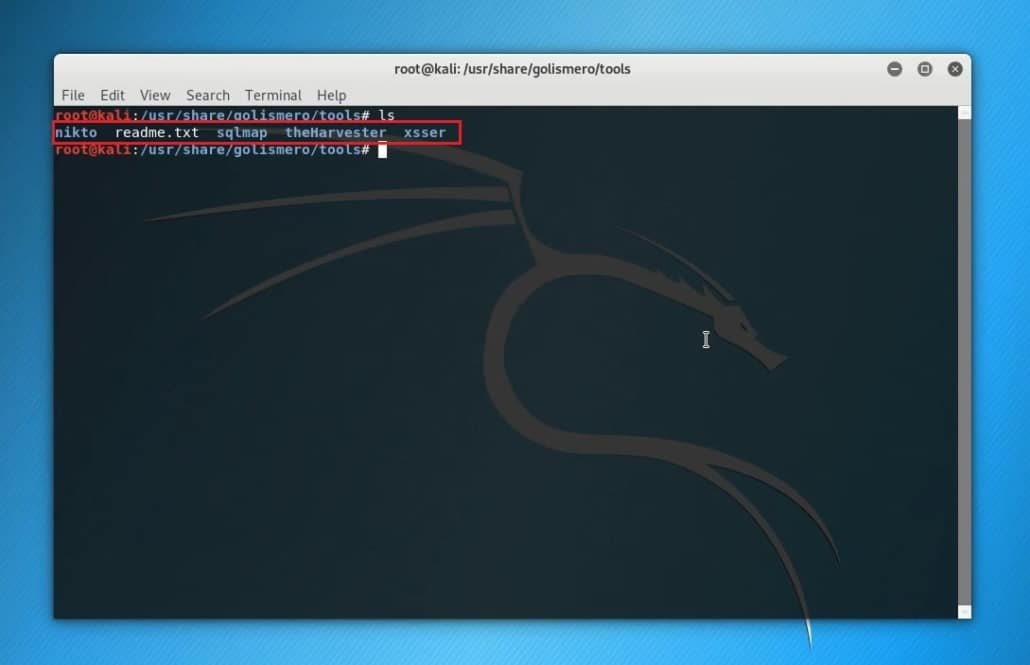Click the xsser directory name
Screen dimensions: 1030x665
point(424,133)
